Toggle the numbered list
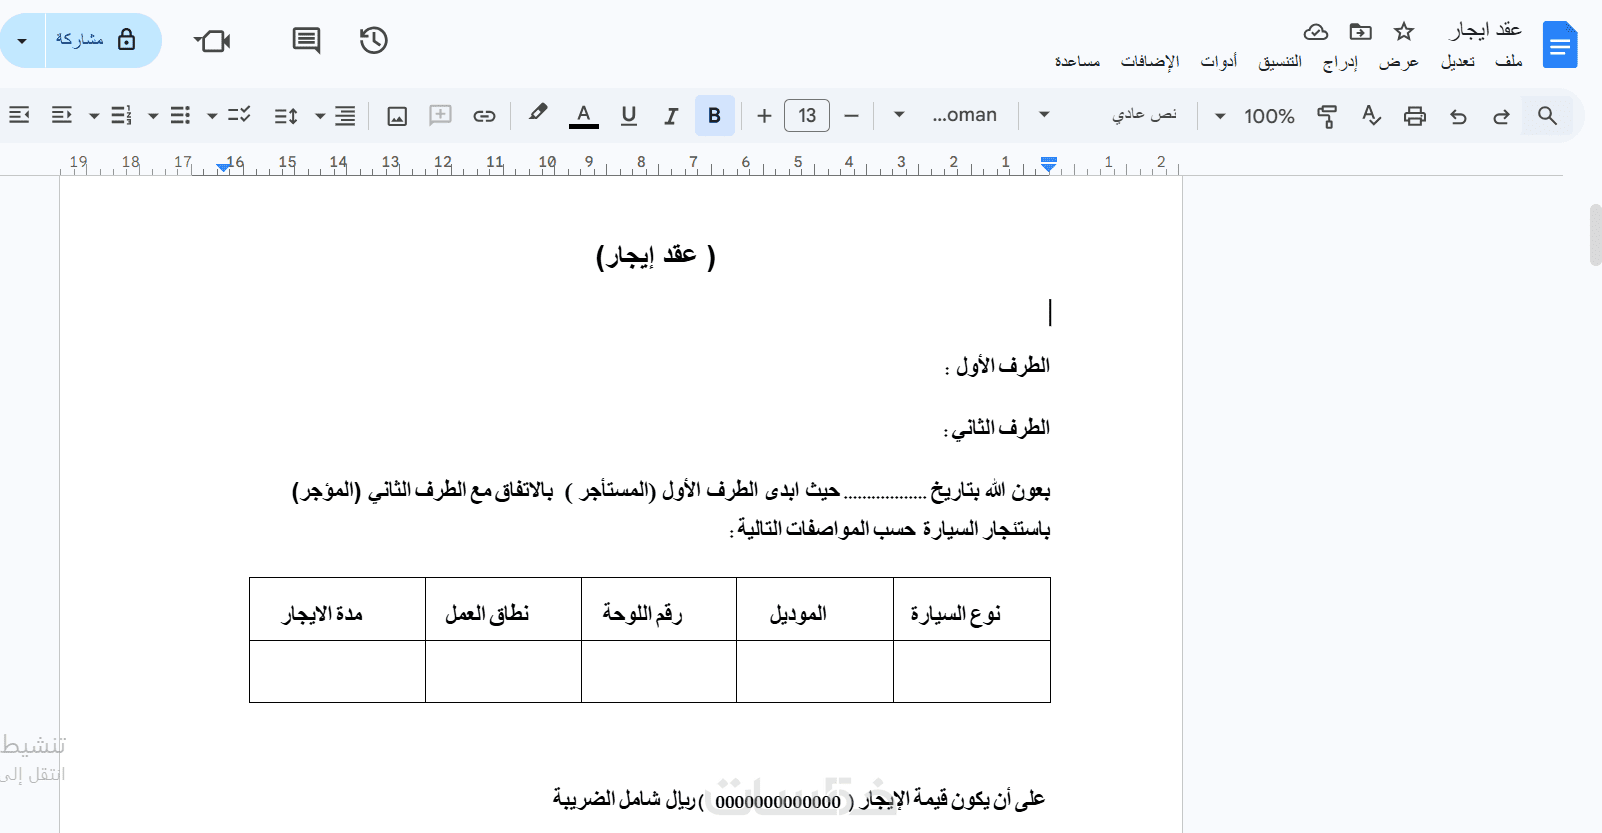 click(121, 116)
